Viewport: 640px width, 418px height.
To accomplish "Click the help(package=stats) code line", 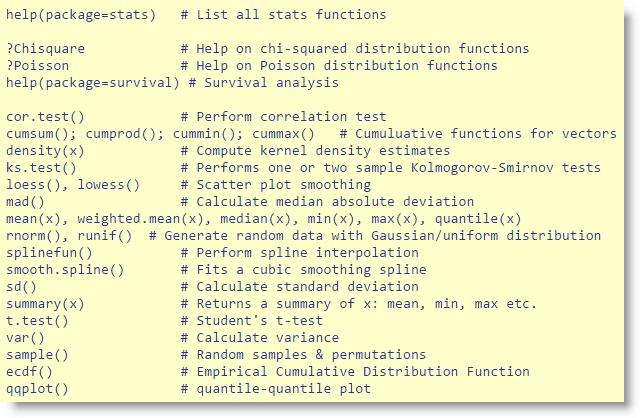I will pyautogui.click(x=81, y=15).
